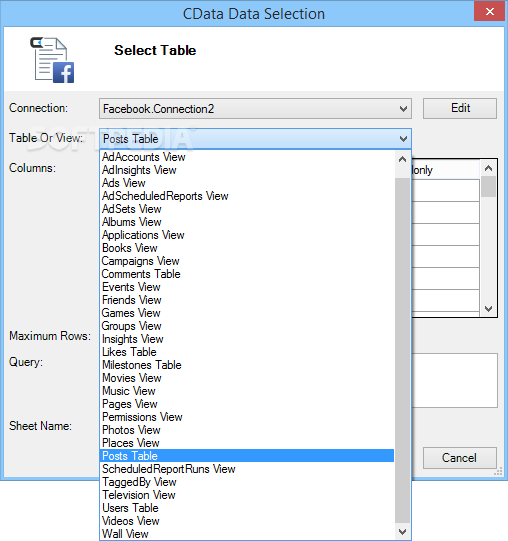Click the window resize grip
The width and height of the screenshot is (508, 541).
click(x=498, y=472)
